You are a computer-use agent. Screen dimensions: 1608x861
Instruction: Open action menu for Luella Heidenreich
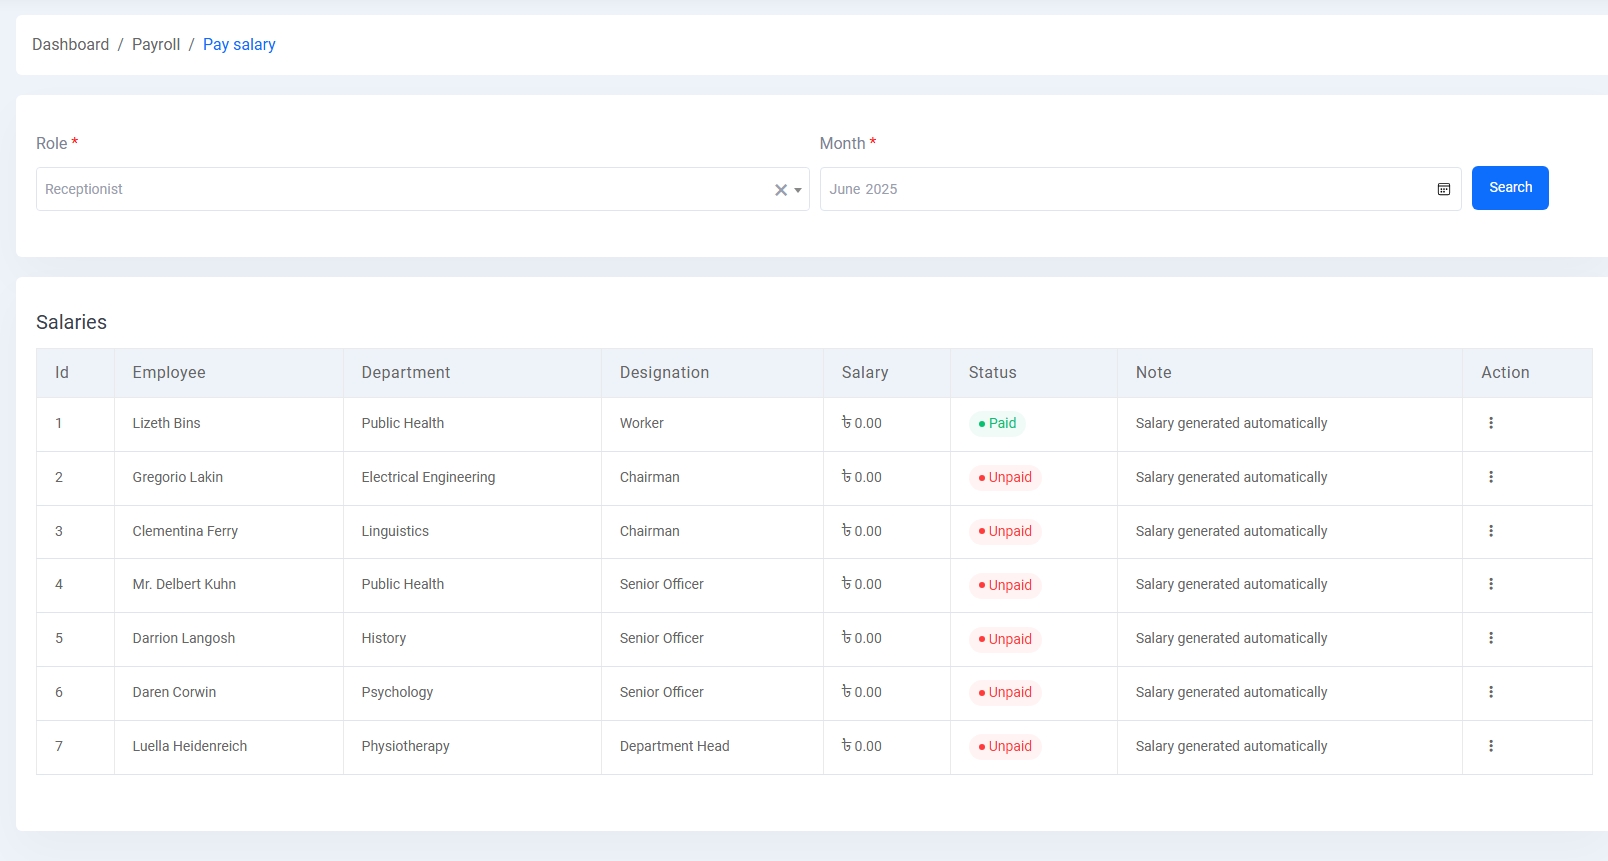1490,746
